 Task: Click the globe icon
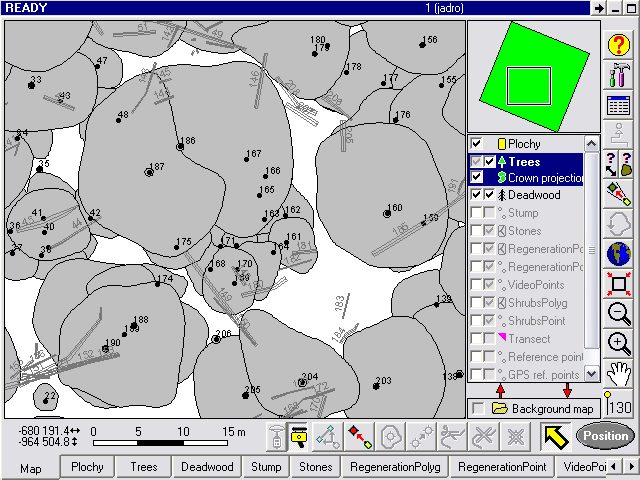(x=619, y=251)
